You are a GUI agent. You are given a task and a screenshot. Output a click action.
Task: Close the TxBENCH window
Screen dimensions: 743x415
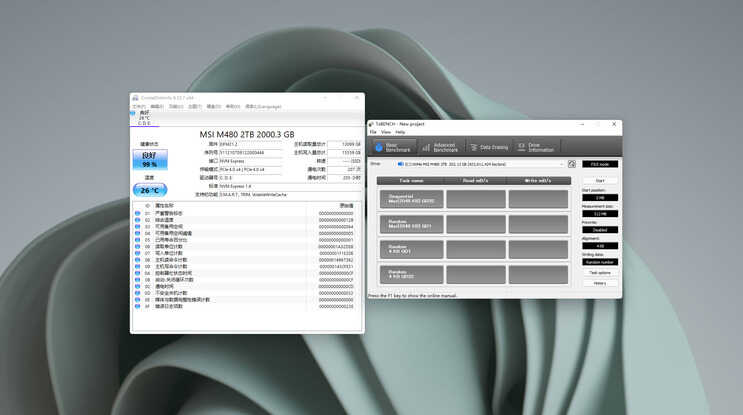[x=614, y=124]
